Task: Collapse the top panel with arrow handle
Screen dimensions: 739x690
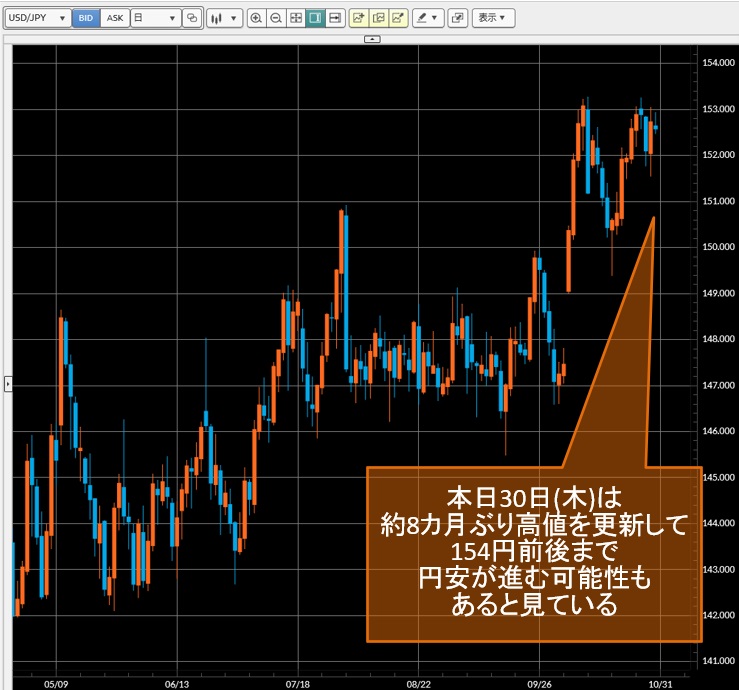Action: click(371, 39)
